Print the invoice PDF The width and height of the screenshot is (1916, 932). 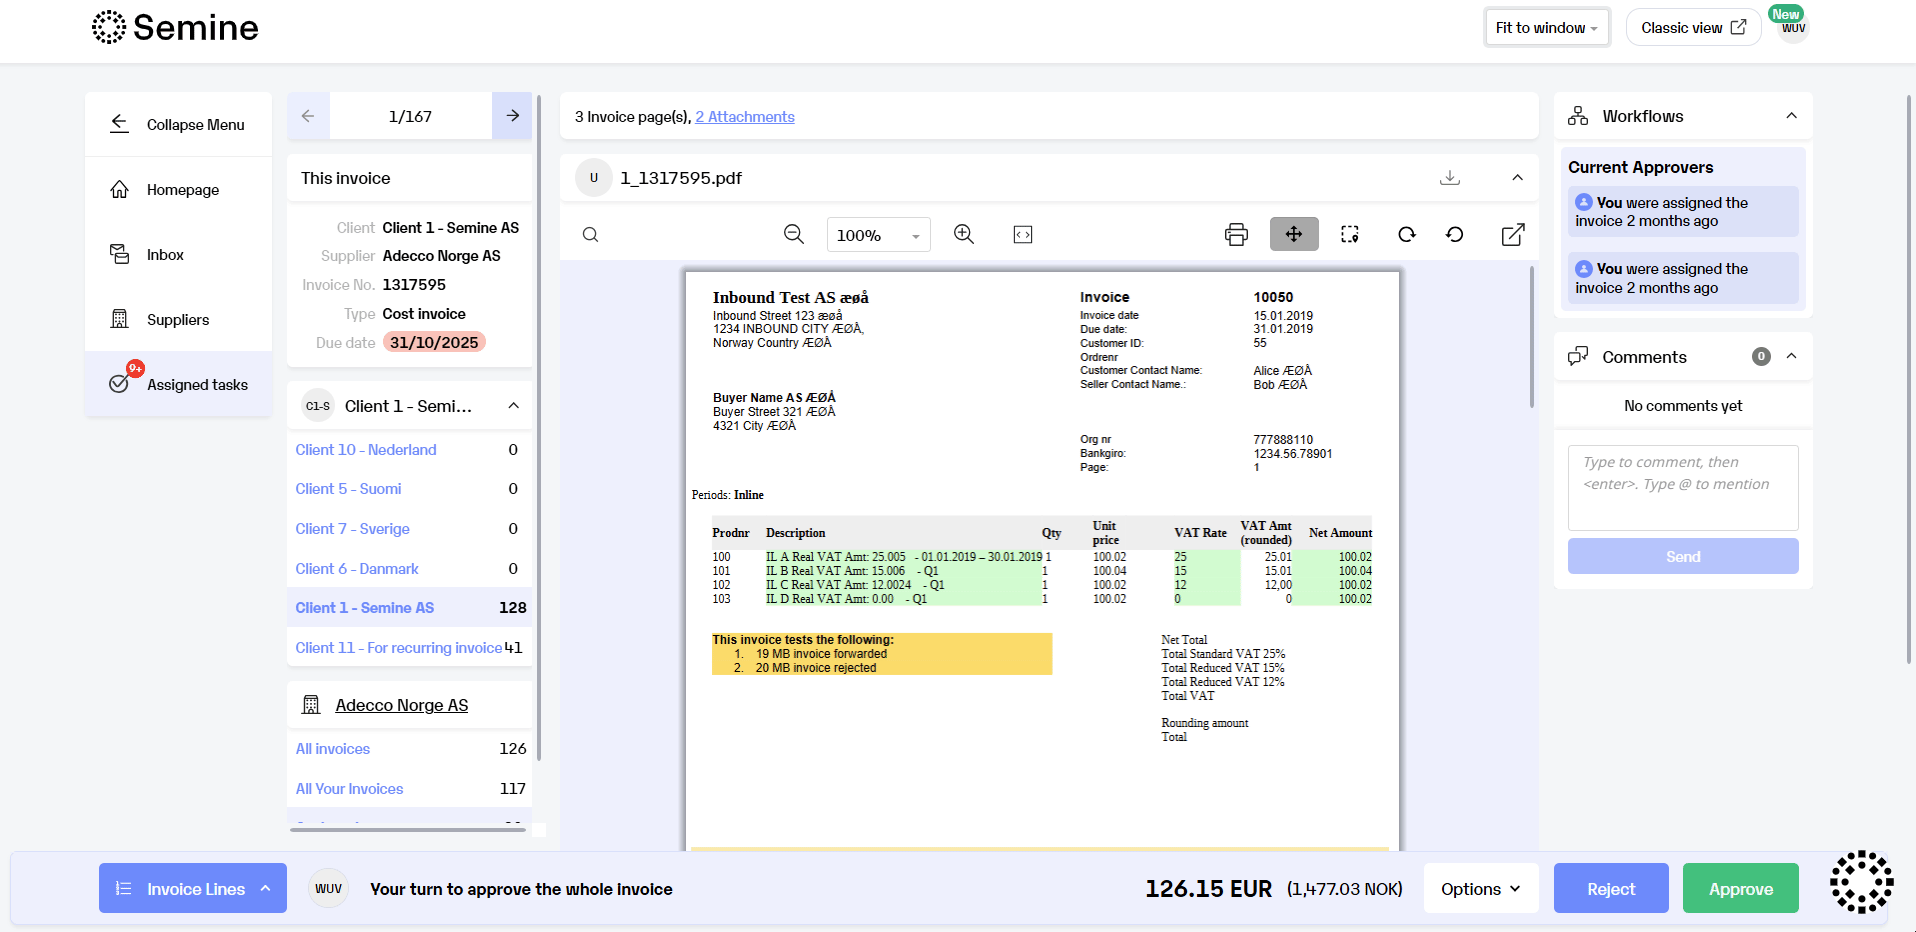pos(1236,234)
